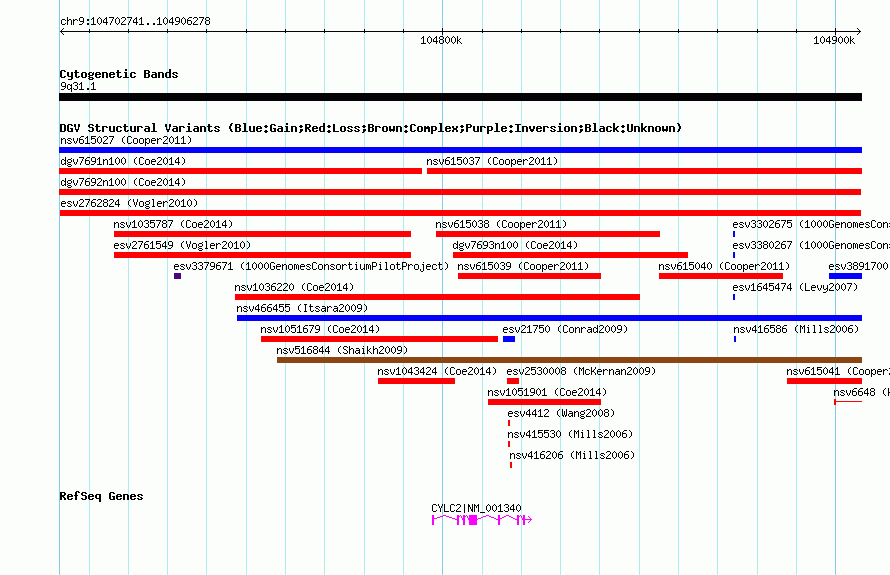Viewport: 890px width, 575px height.
Task: Click the nsv6648 variant label
Action: tap(861, 392)
